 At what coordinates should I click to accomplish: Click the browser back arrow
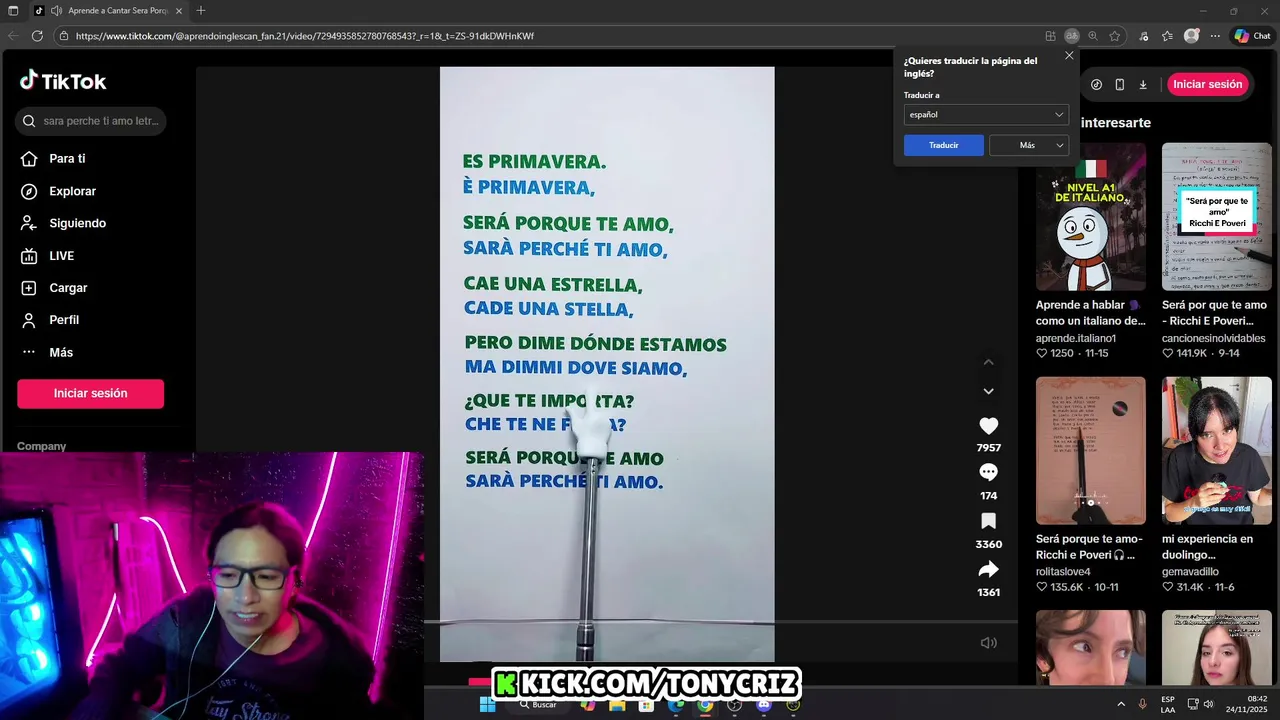point(13,36)
